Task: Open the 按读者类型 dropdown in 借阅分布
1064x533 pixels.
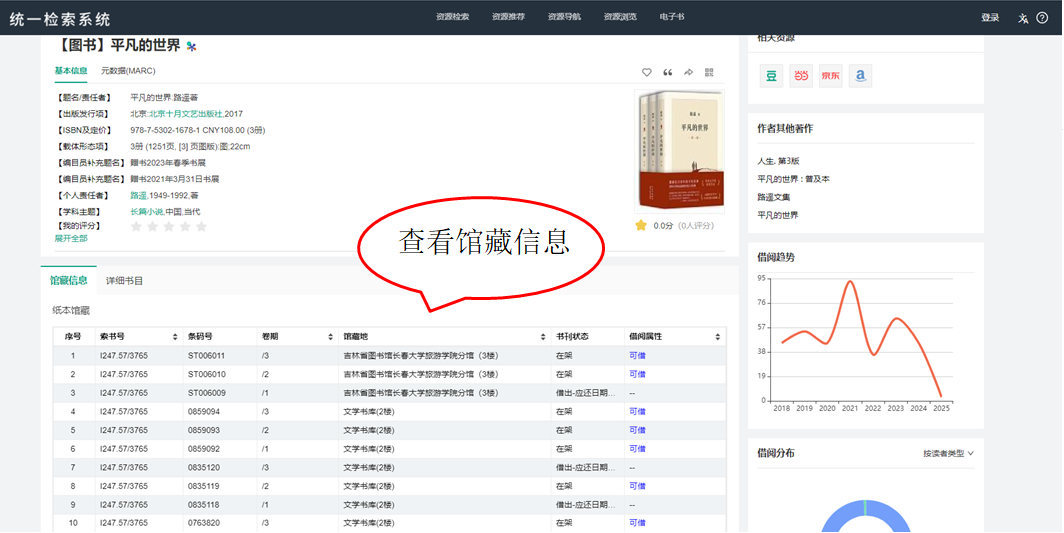Action: tap(948, 454)
